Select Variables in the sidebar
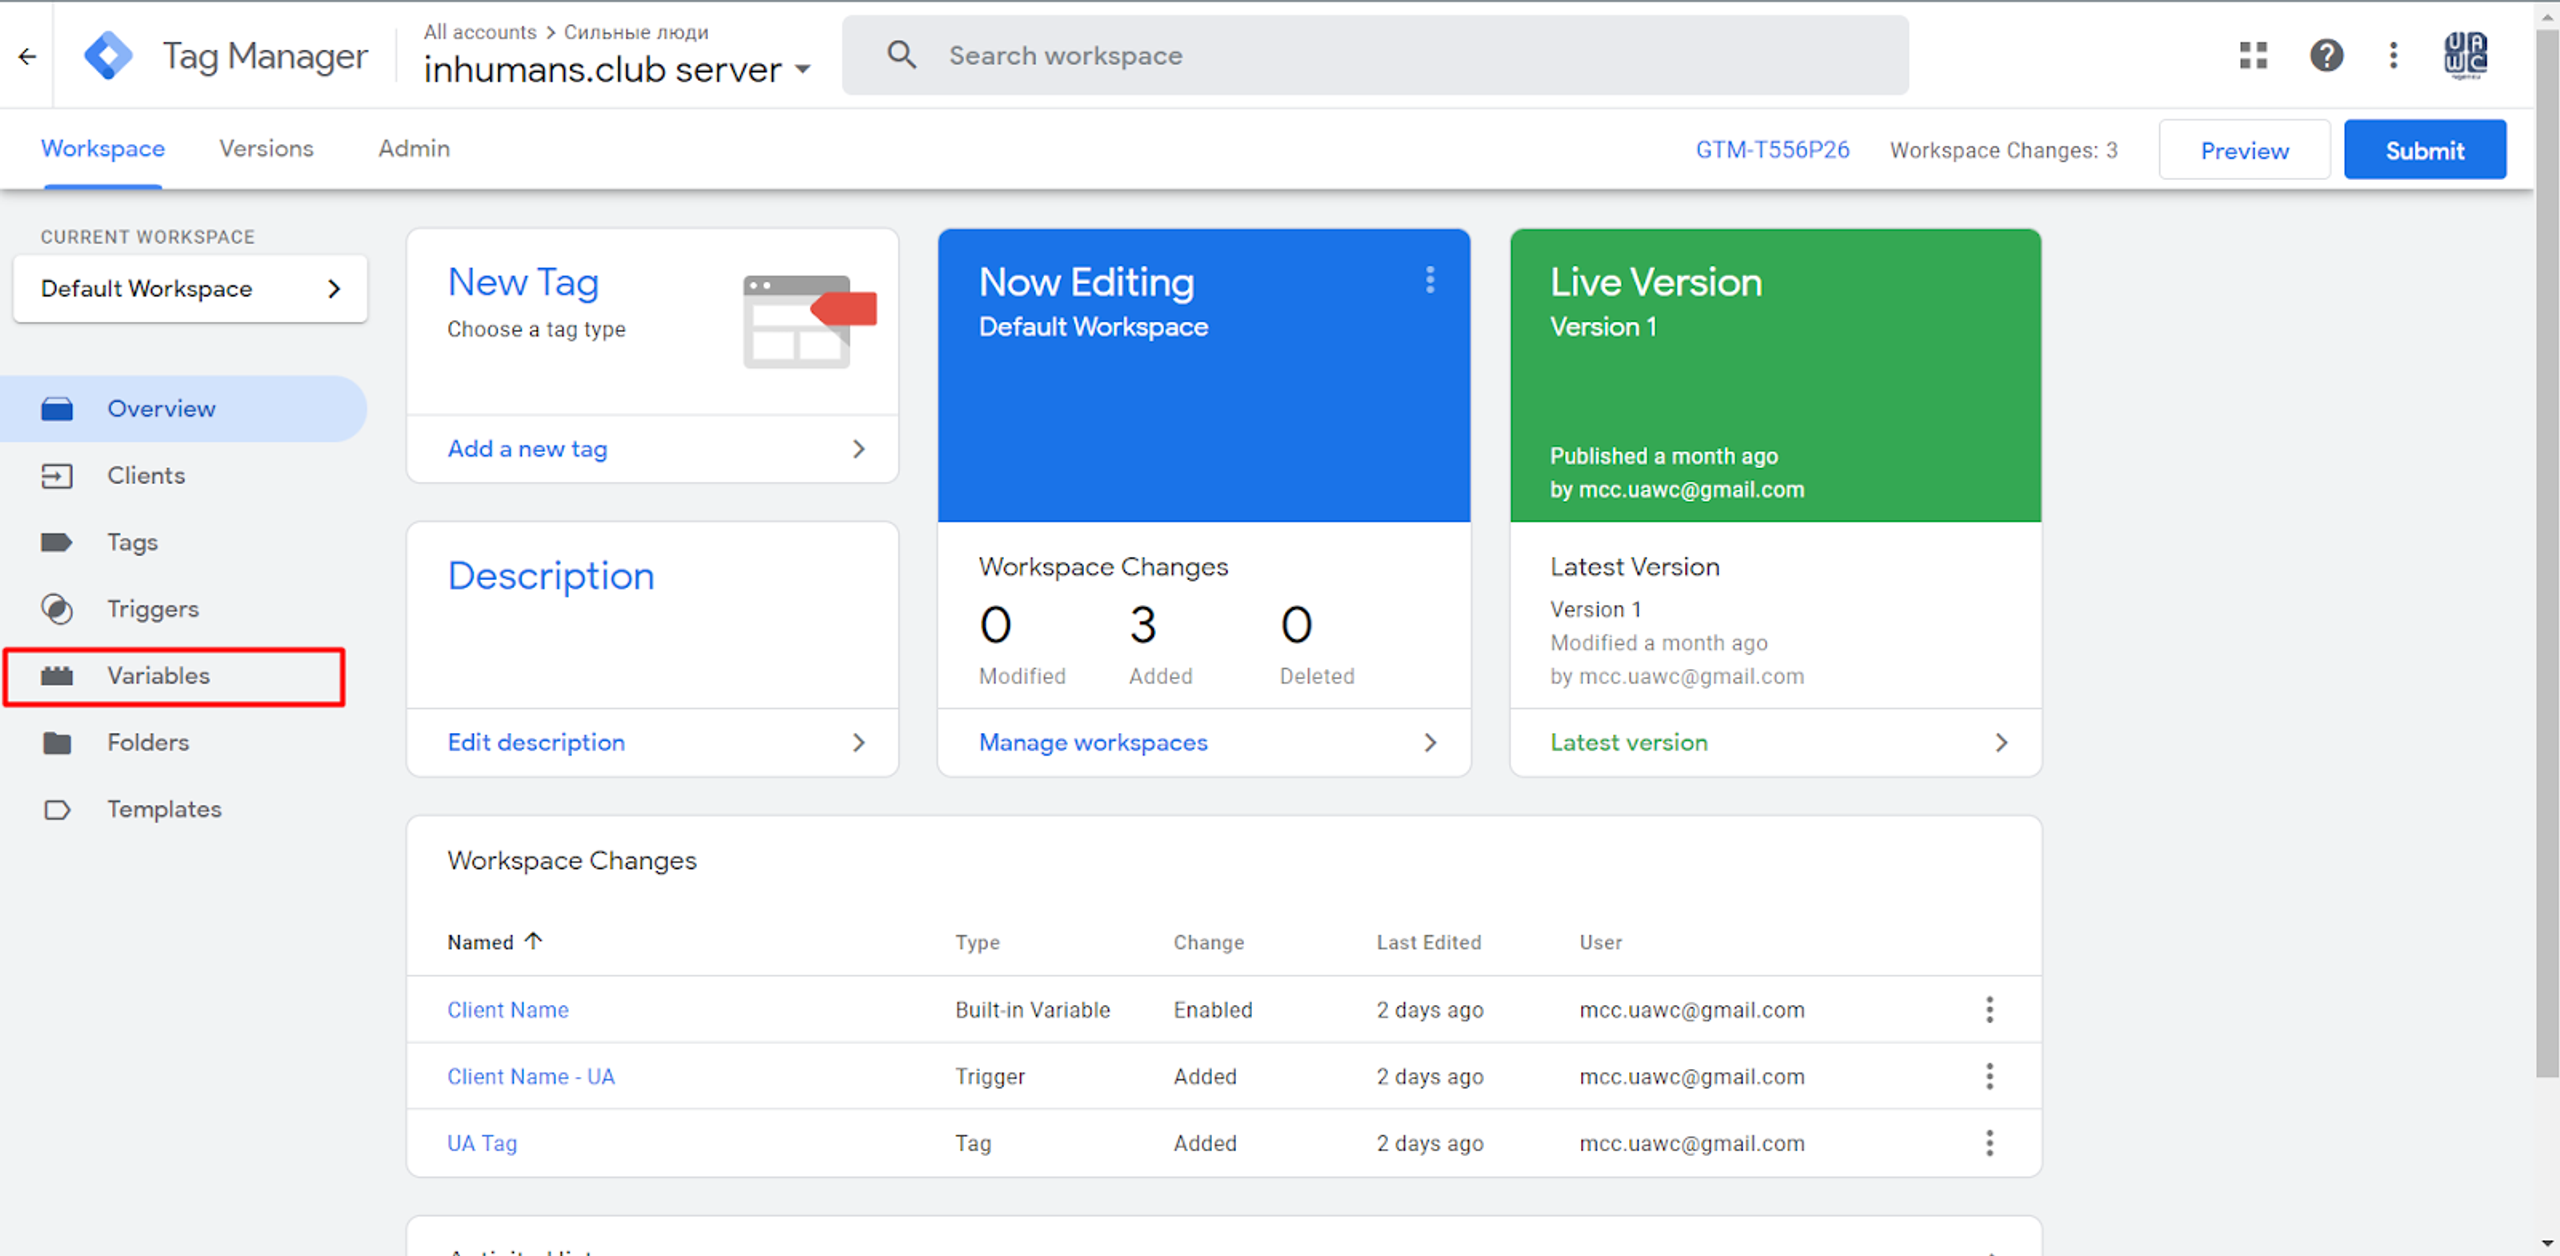The width and height of the screenshot is (2560, 1256). tap(158, 676)
